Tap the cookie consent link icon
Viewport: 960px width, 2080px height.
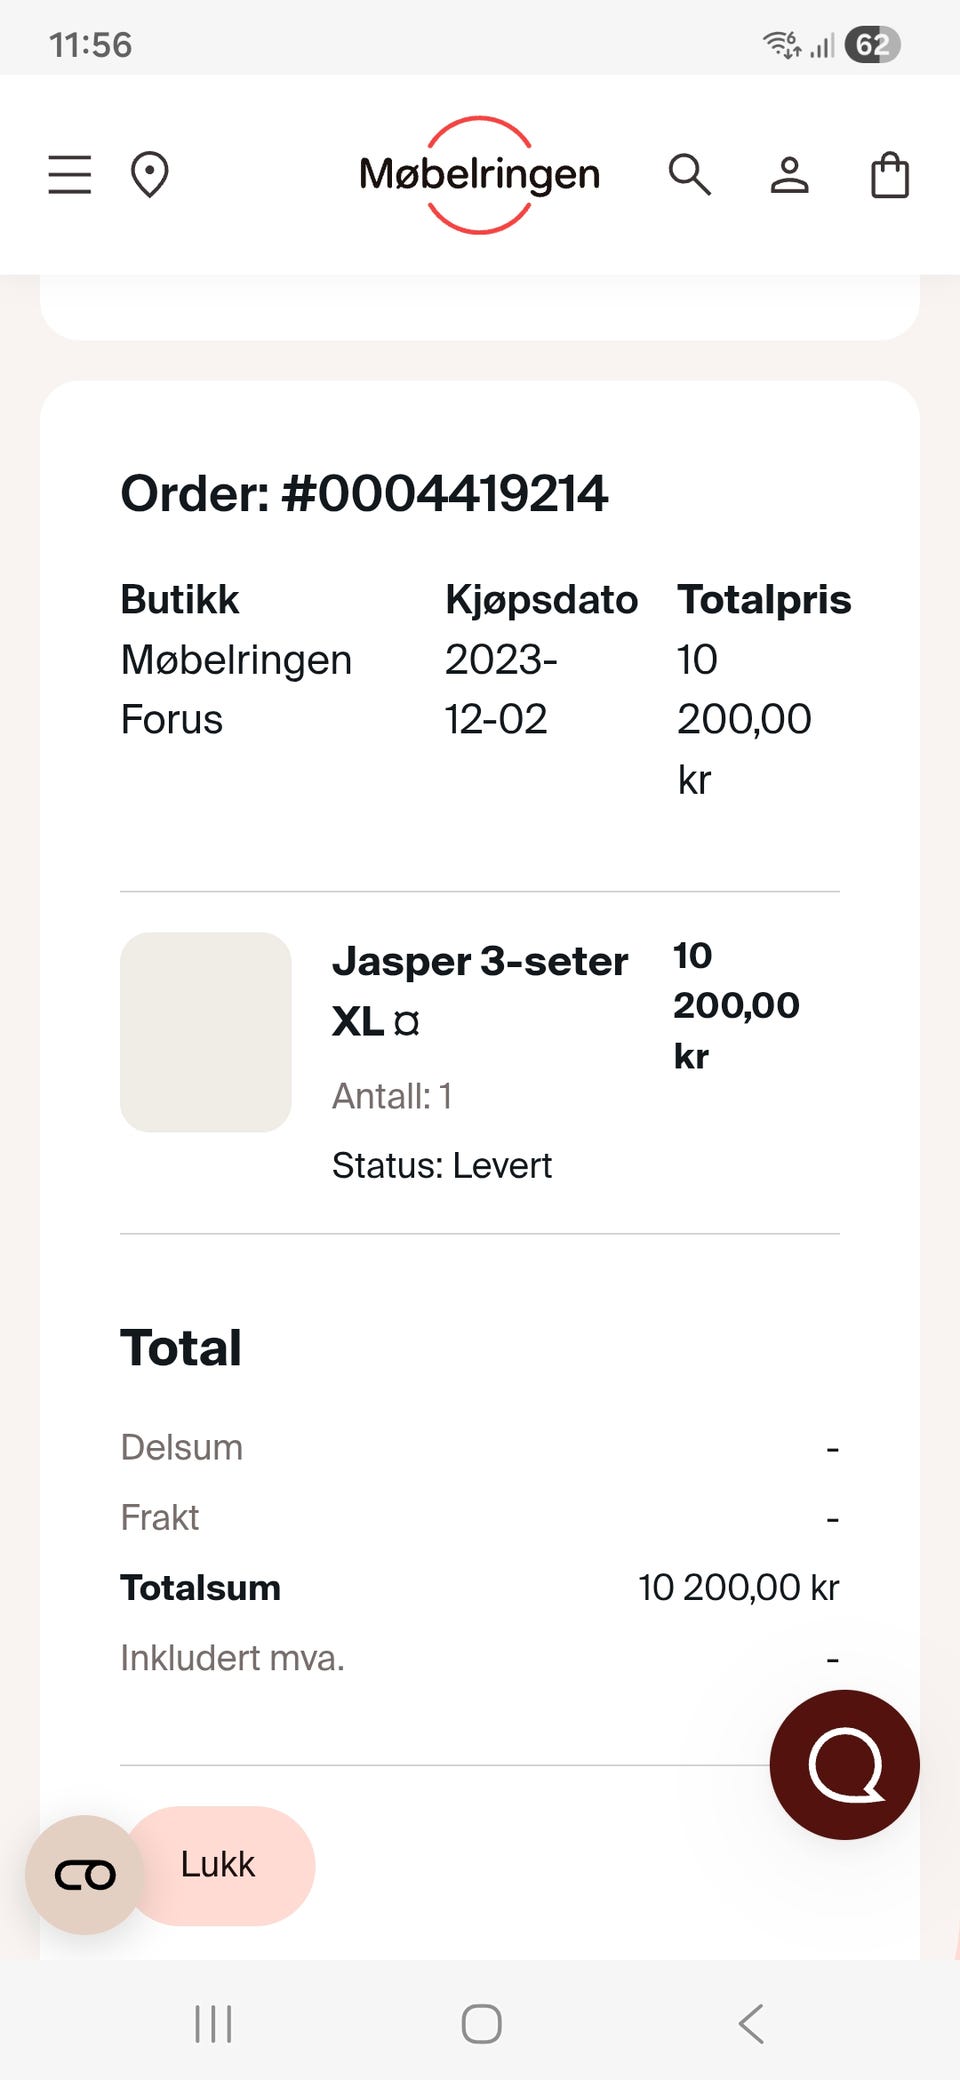85,1875
